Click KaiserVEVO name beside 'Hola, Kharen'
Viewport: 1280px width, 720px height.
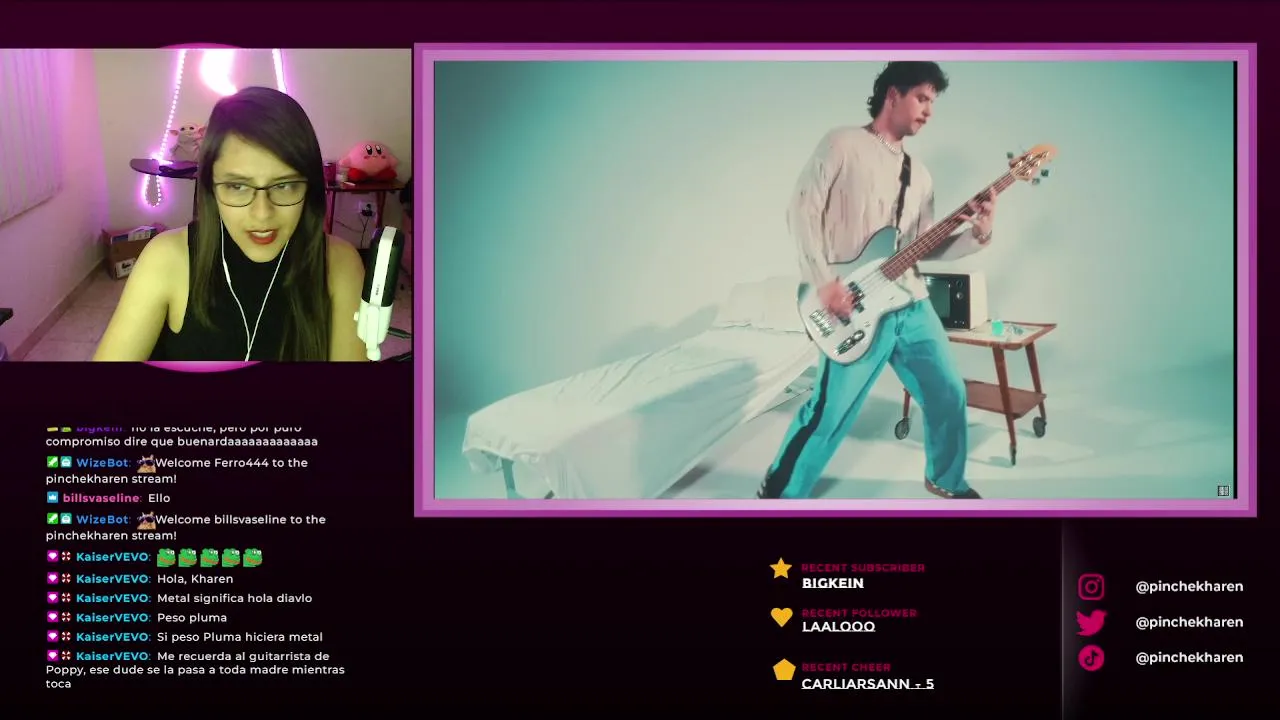(112, 579)
